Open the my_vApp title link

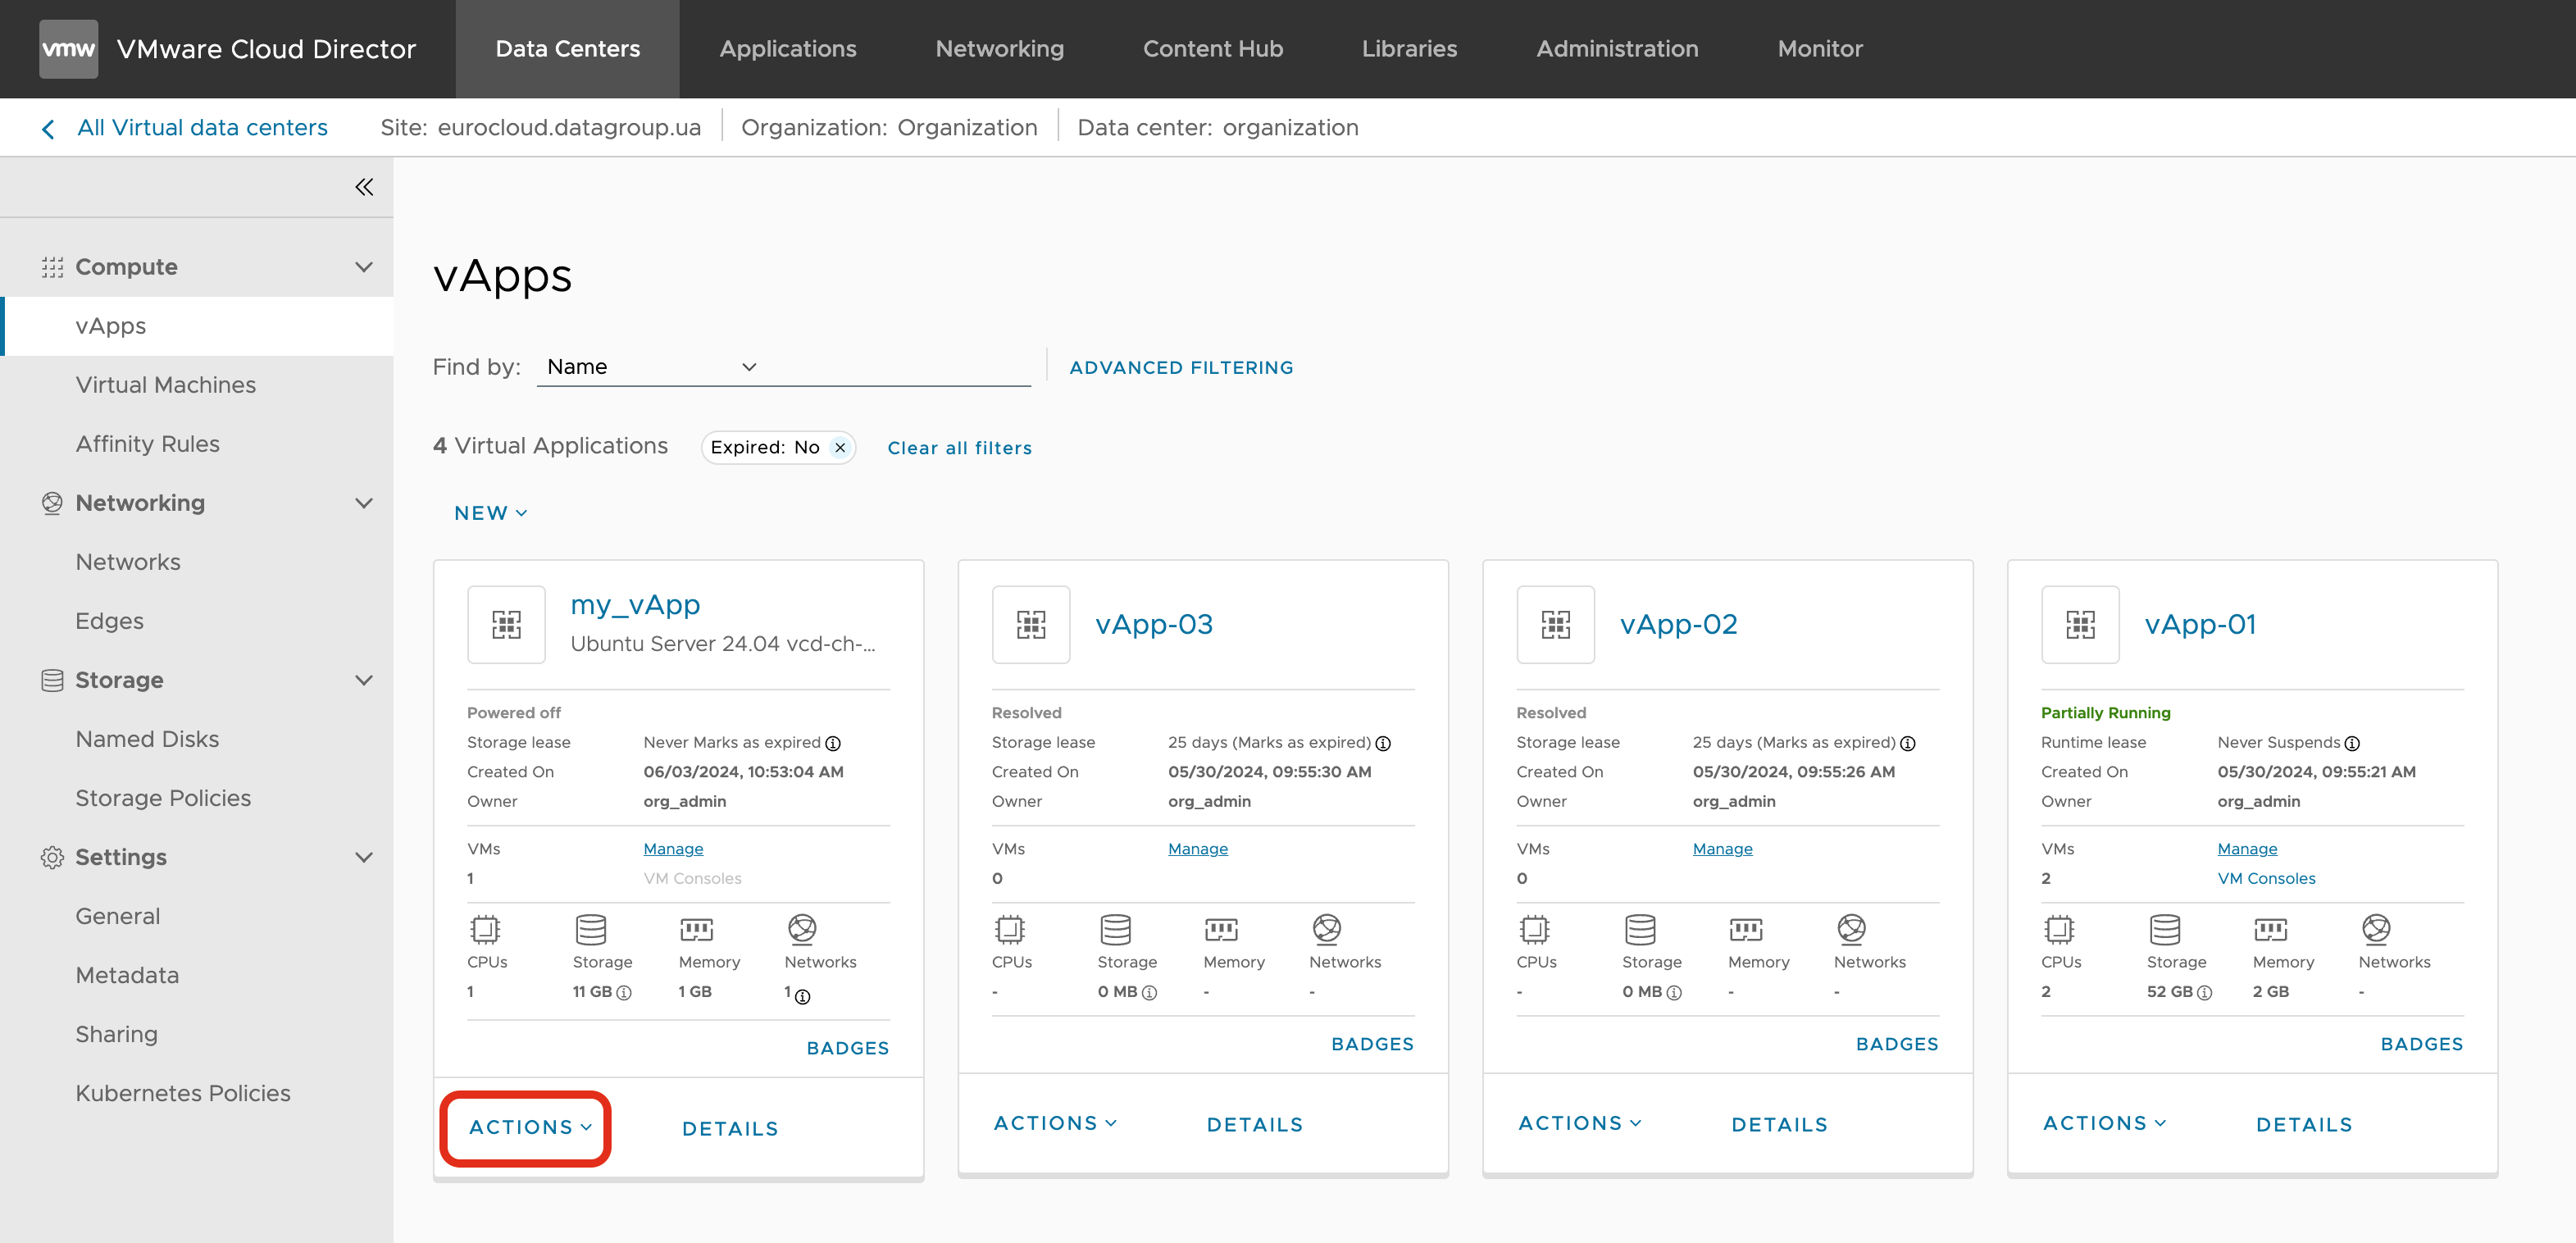click(635, 605)
